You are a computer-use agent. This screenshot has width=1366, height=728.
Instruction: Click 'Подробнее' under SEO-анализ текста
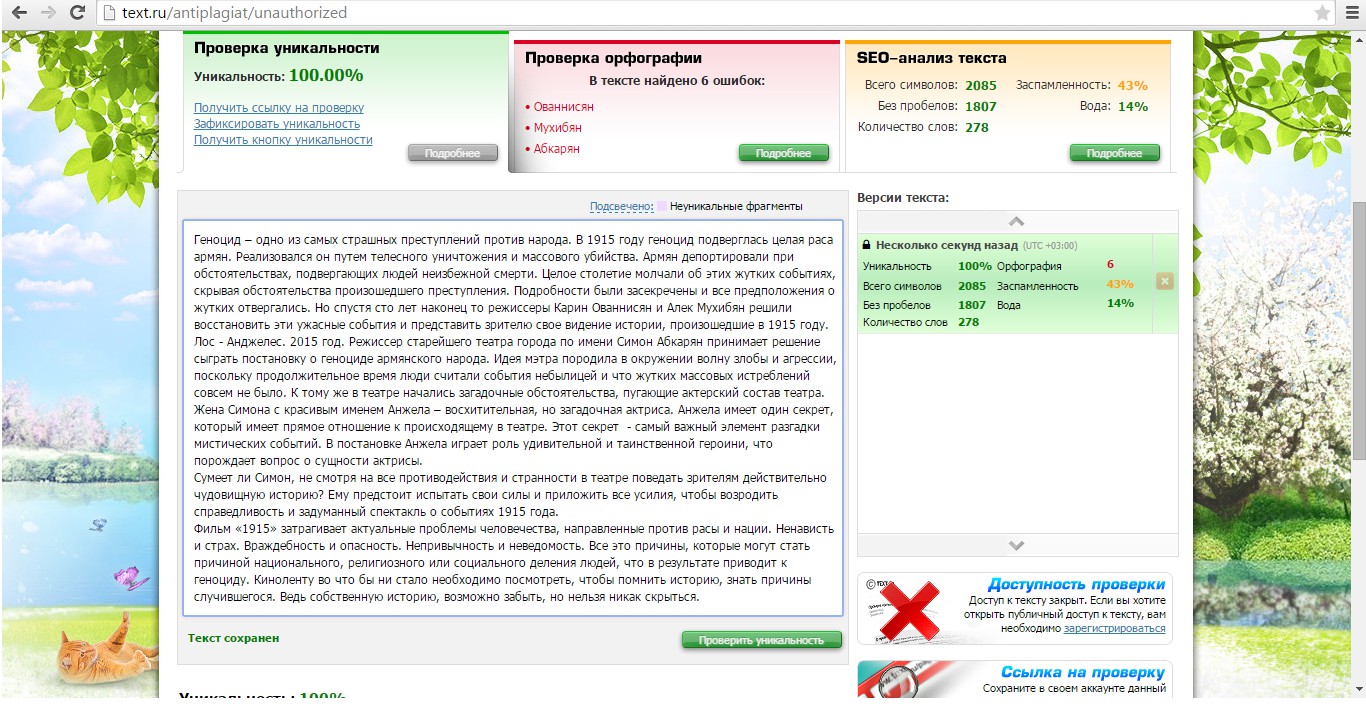(x=1114, y=153)
